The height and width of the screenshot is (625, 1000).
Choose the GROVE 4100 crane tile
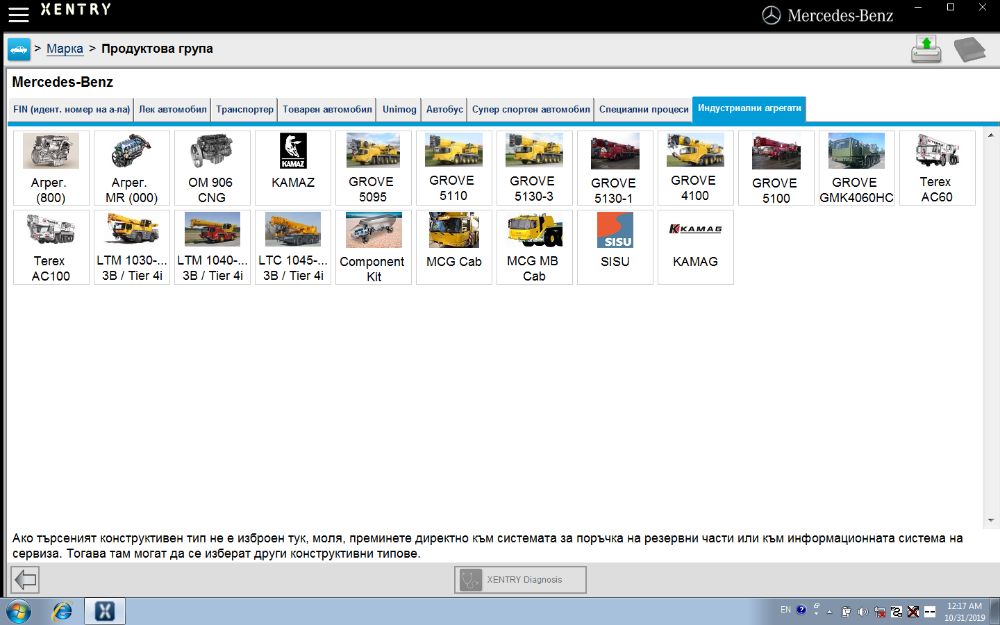[695, 168]
